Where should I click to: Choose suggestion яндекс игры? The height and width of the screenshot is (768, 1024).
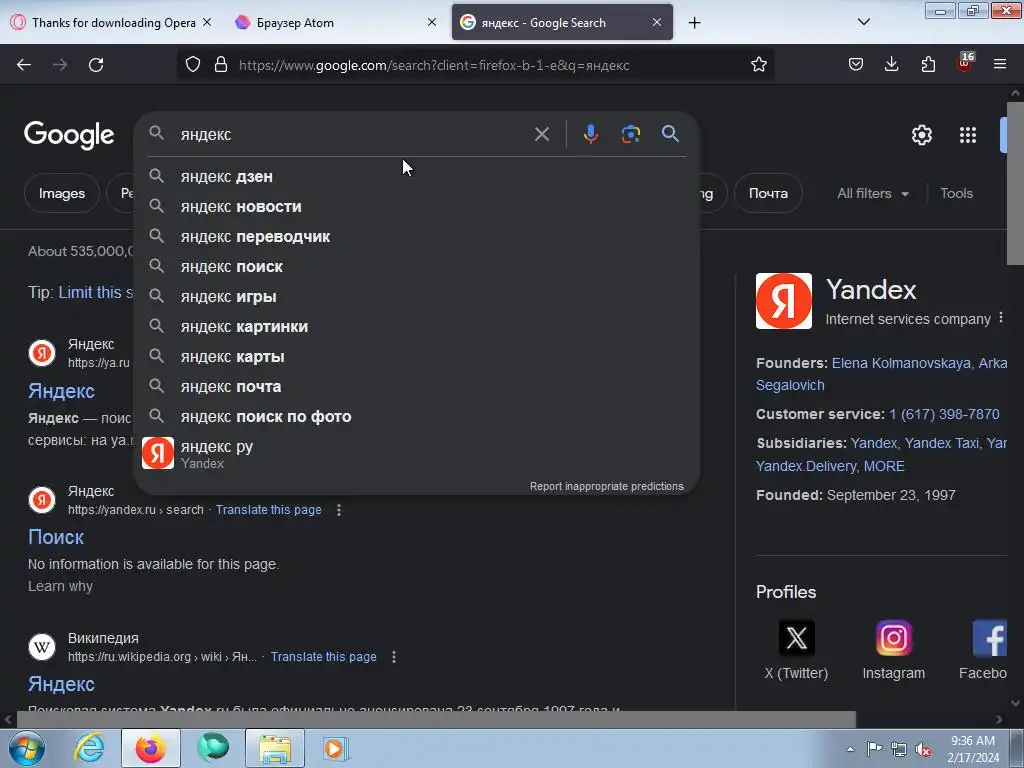(417, 296)
